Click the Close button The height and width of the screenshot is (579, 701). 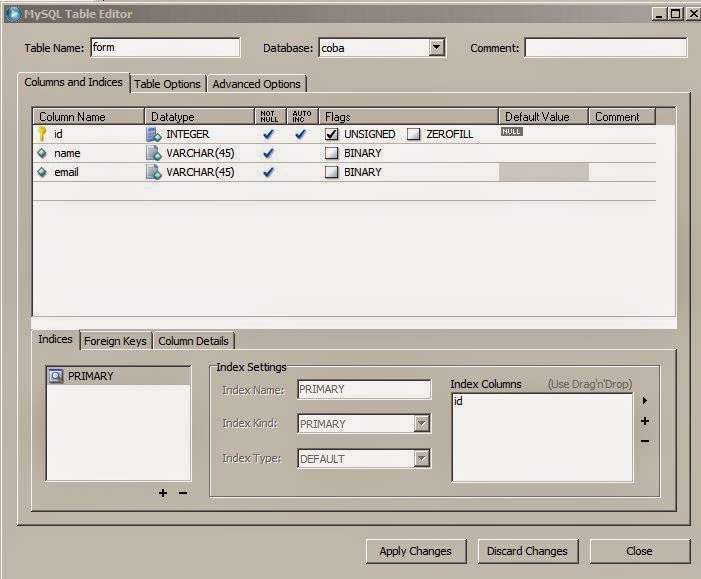point(639,551)
